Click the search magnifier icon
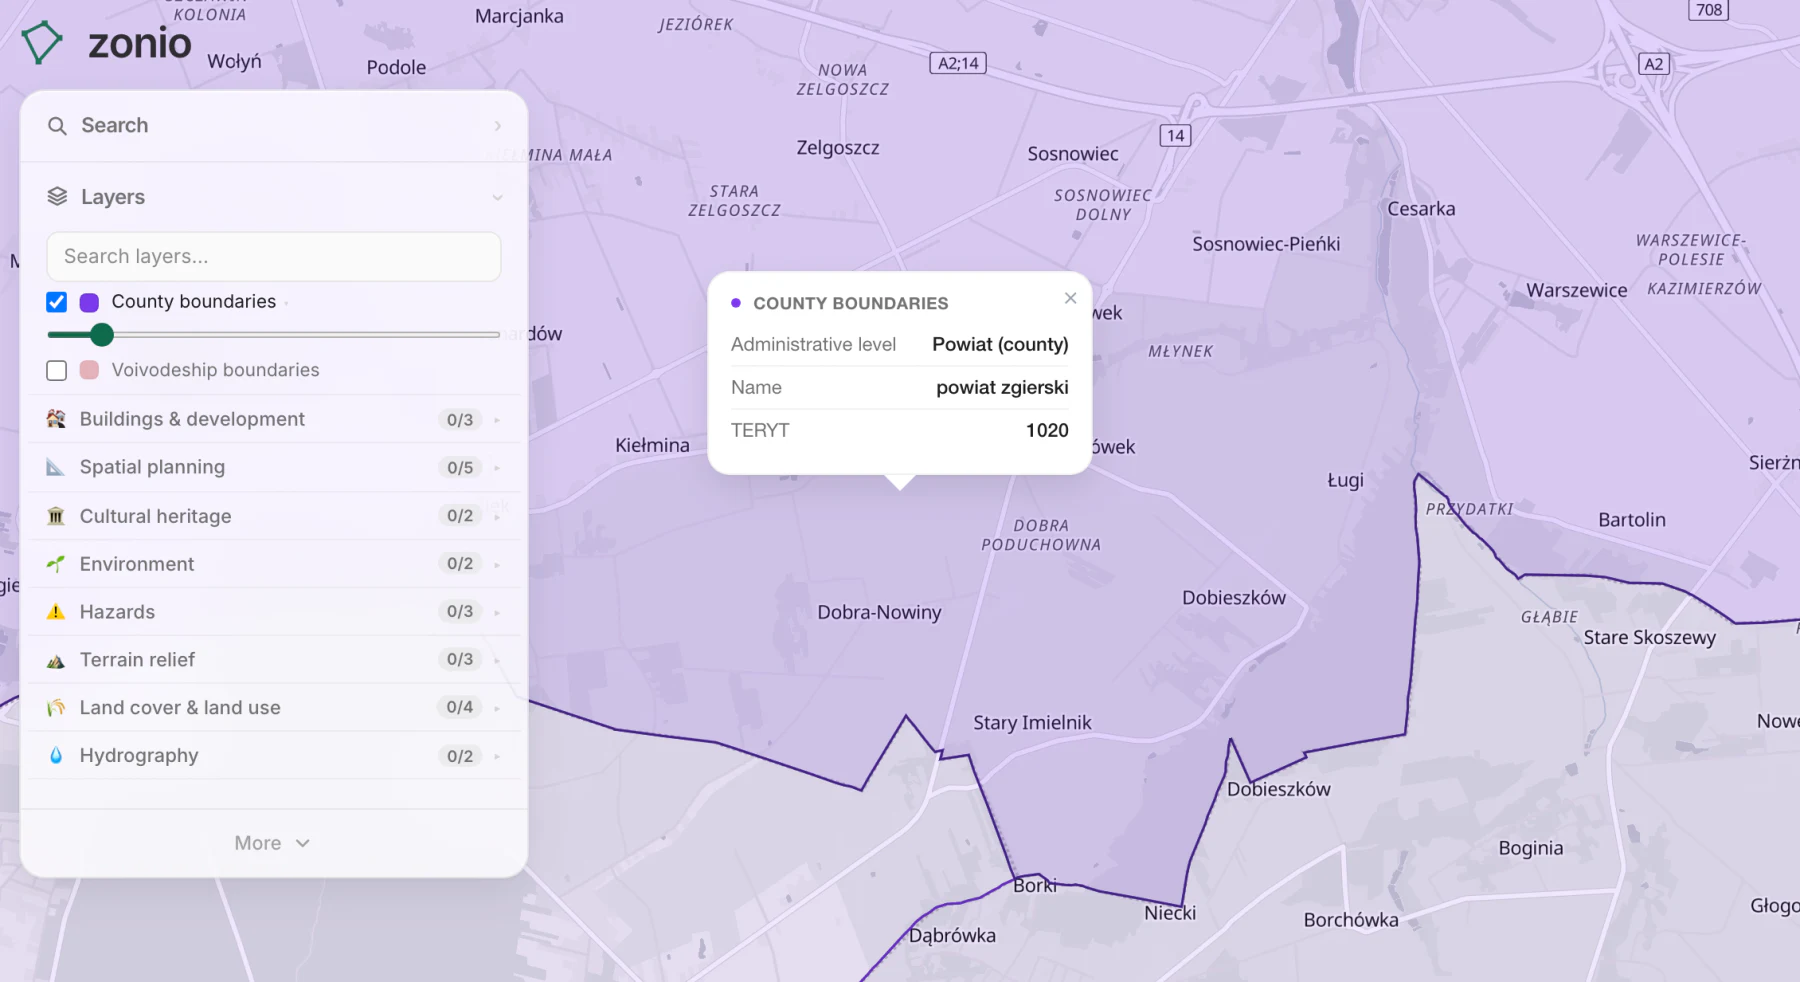 coord(58,126)
